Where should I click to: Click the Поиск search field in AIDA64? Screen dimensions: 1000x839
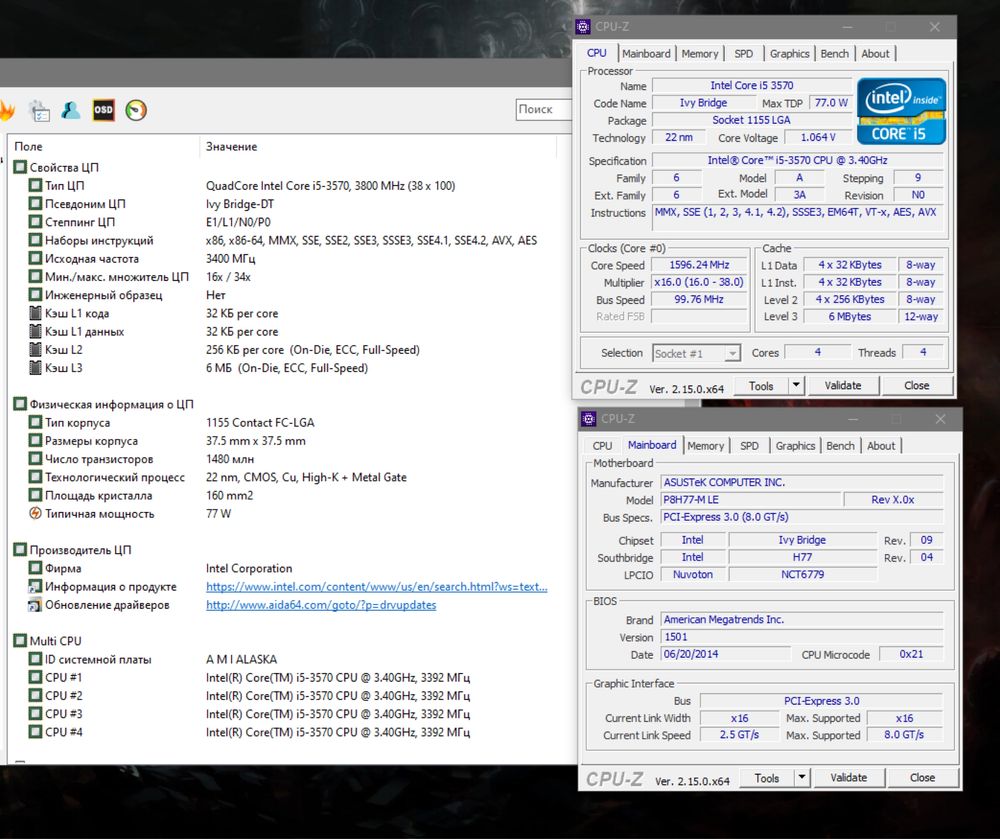point(543,110)
